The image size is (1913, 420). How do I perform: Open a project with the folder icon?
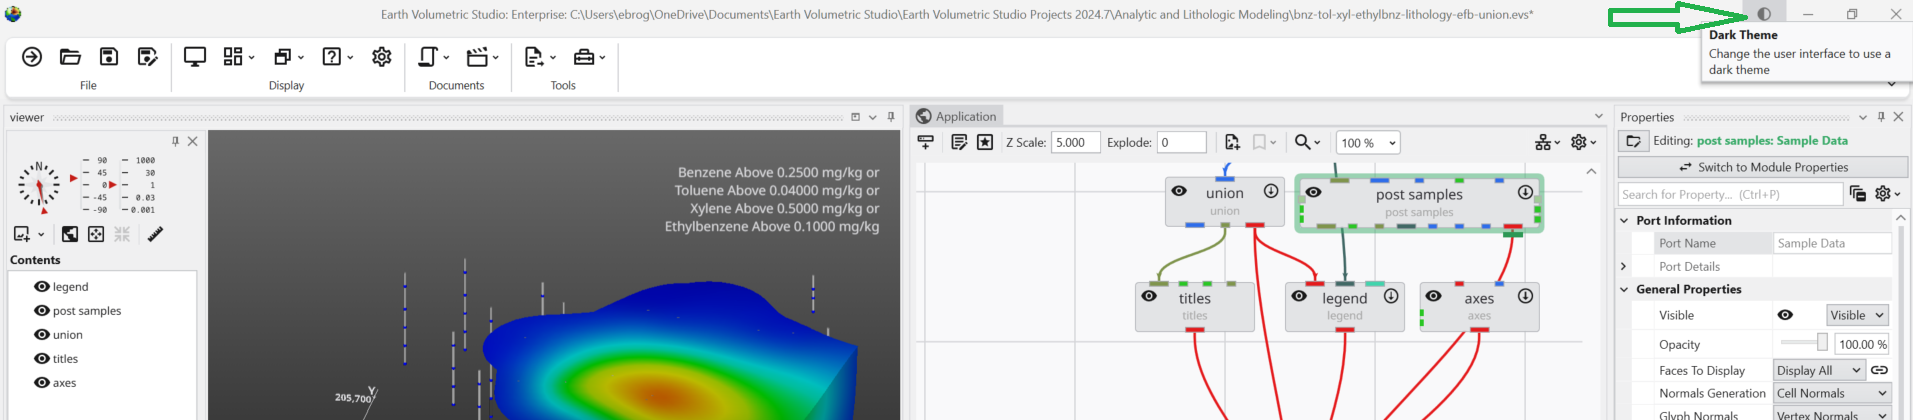[x=70, y=57]
